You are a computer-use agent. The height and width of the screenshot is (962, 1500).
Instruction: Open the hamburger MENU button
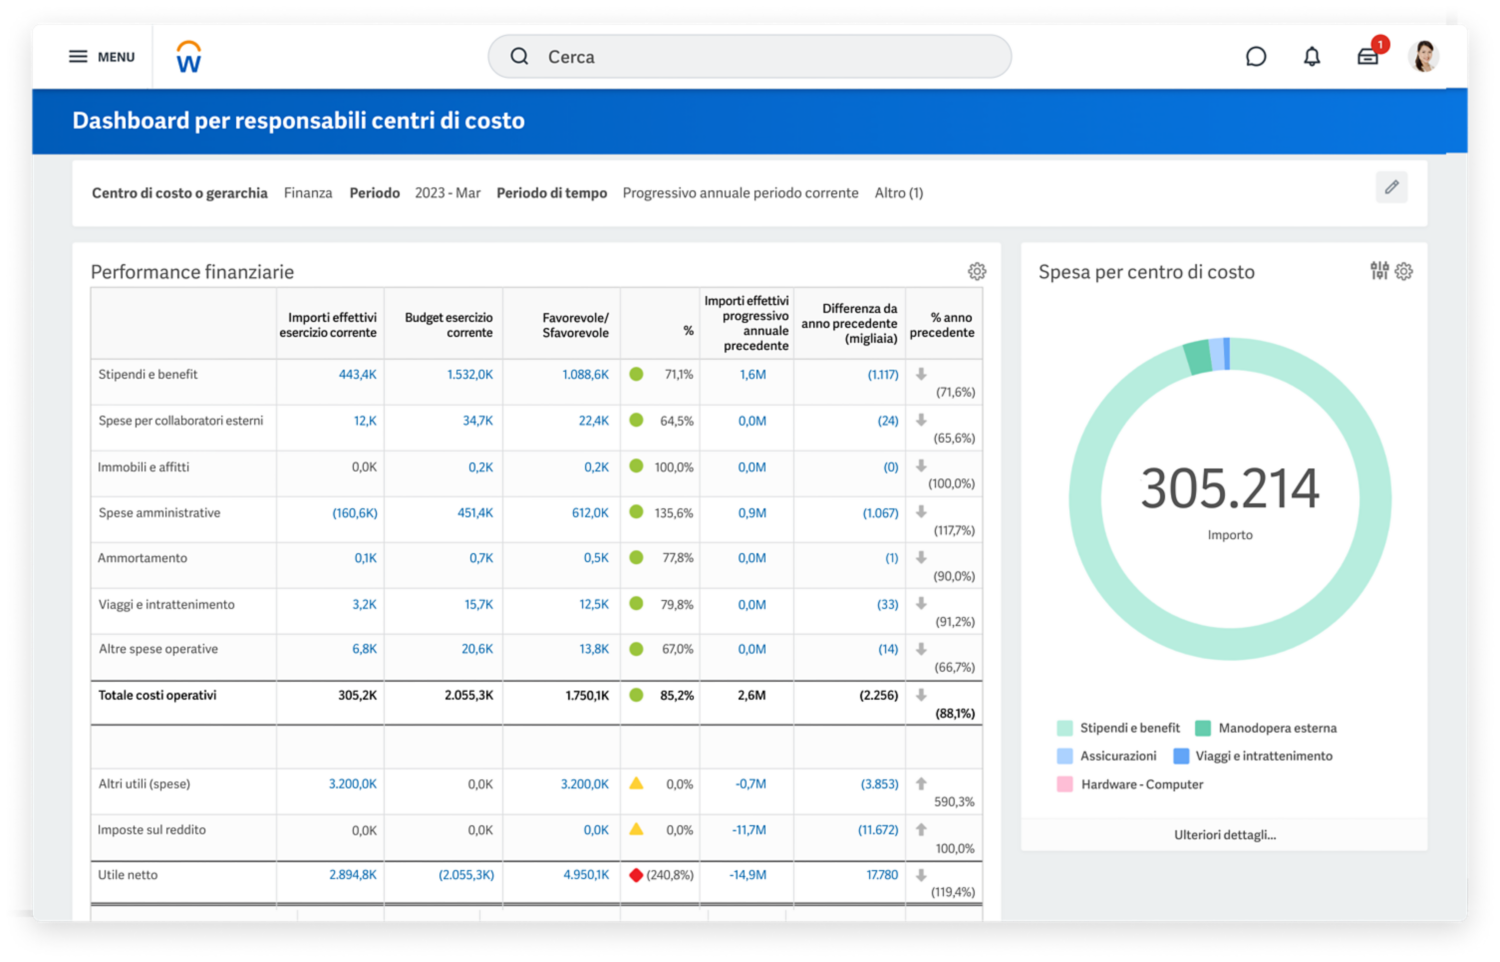click(101, 57)
